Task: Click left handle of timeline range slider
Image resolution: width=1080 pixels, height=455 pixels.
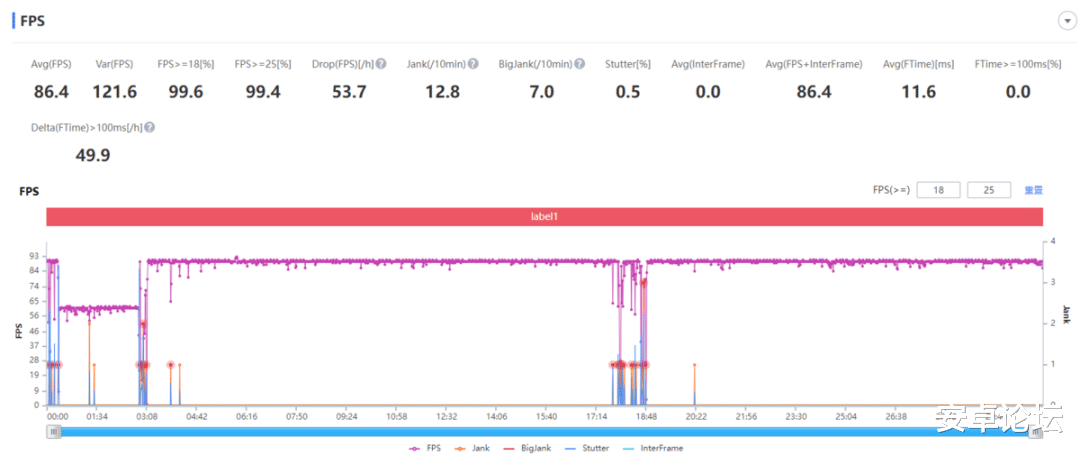Action: [54, 432]
